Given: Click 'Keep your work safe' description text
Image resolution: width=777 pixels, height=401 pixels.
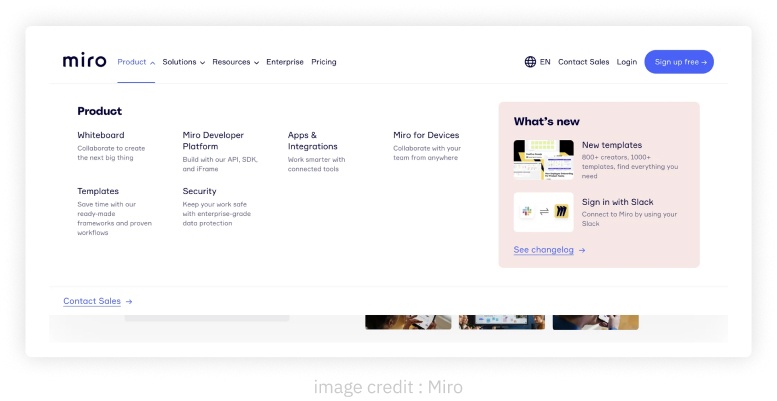Looking at the screenshot, I should click(x=217, y=214).
